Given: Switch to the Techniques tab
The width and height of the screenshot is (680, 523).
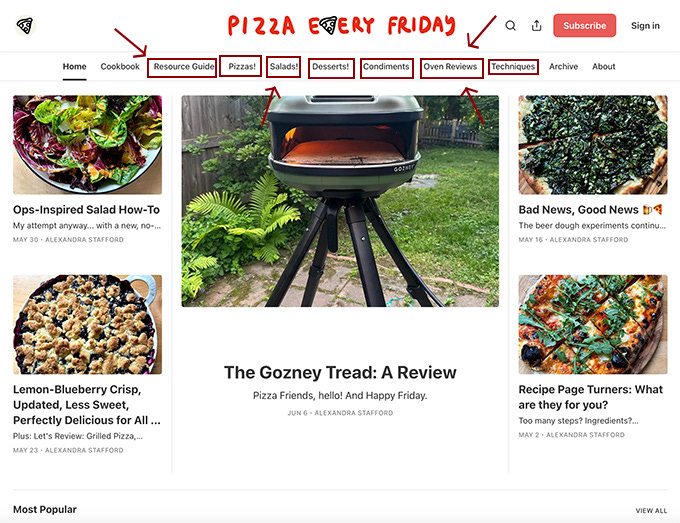Looking at the screenshot, I should pos(513,66).
